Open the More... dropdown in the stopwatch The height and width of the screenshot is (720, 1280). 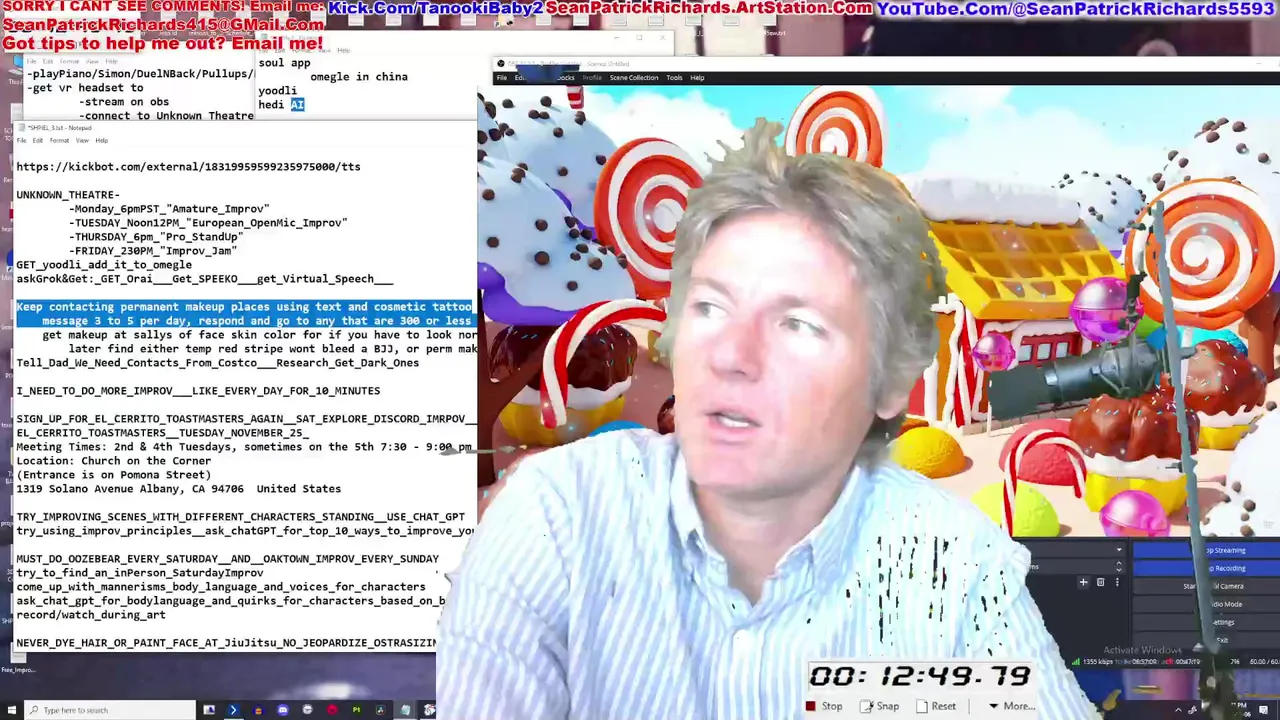1011,706
